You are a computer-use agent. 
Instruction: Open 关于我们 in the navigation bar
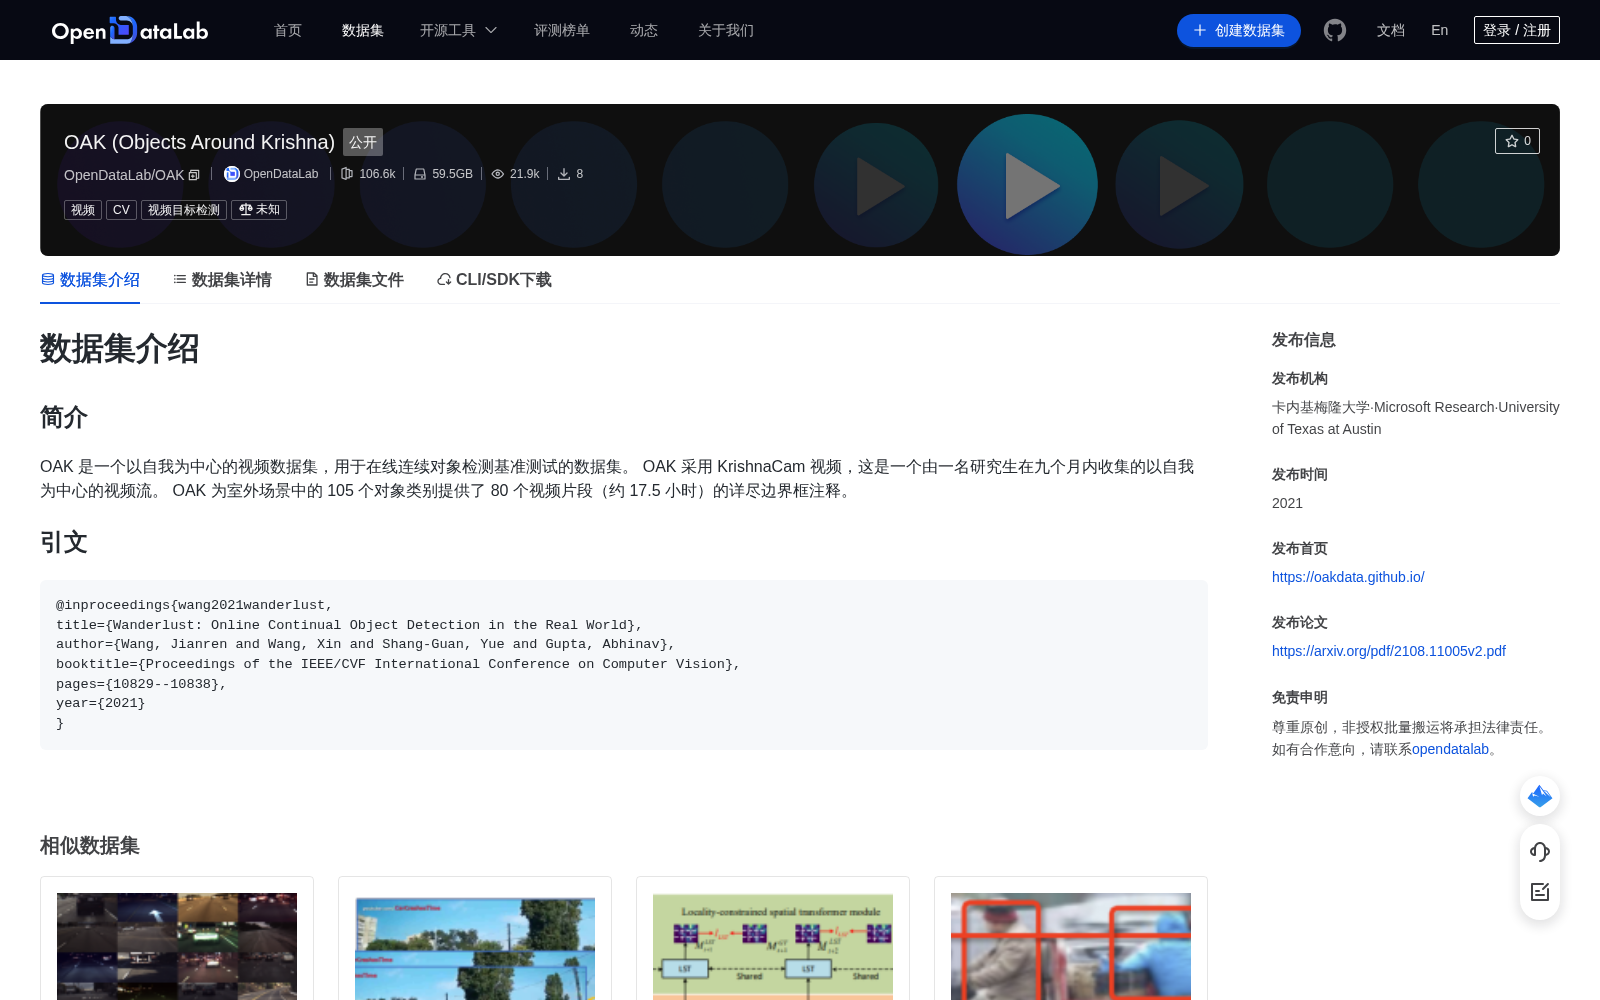point(726,30)
